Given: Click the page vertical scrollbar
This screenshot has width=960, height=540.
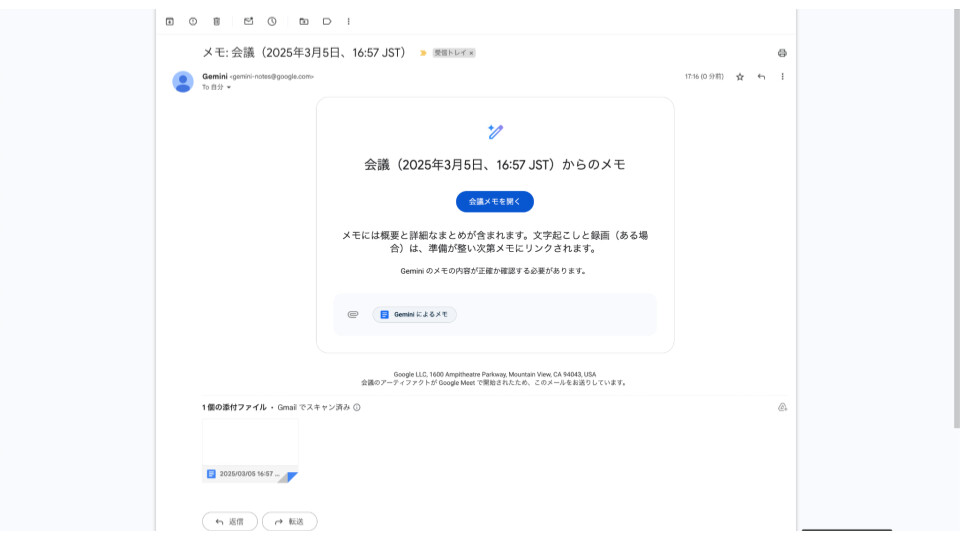Looking at the screenshot, I should 956,217.
